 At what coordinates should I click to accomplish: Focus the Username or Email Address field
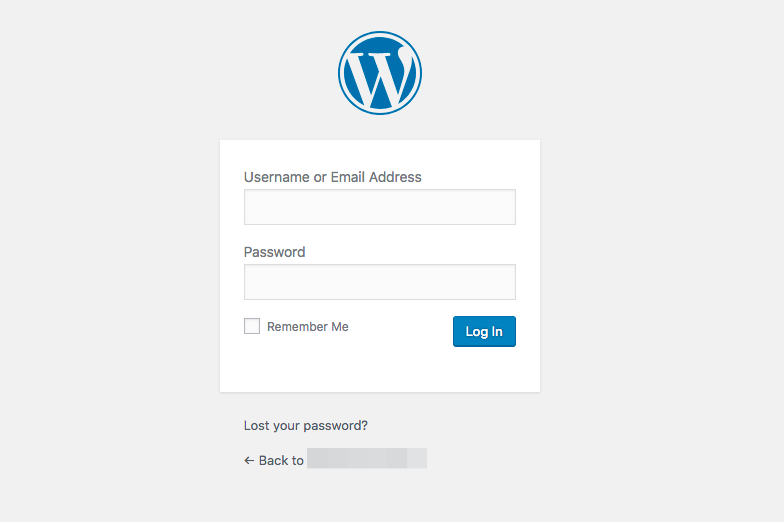[380, 207]
